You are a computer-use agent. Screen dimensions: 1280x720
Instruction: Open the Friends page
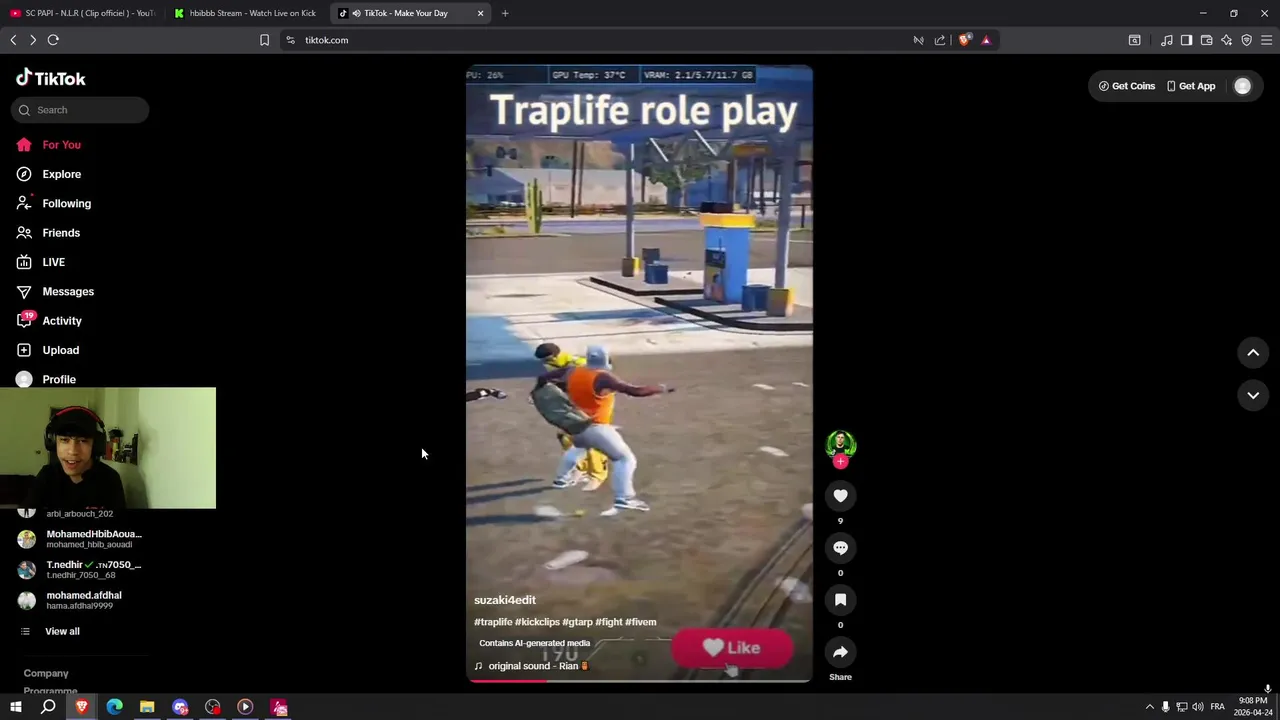48,233
